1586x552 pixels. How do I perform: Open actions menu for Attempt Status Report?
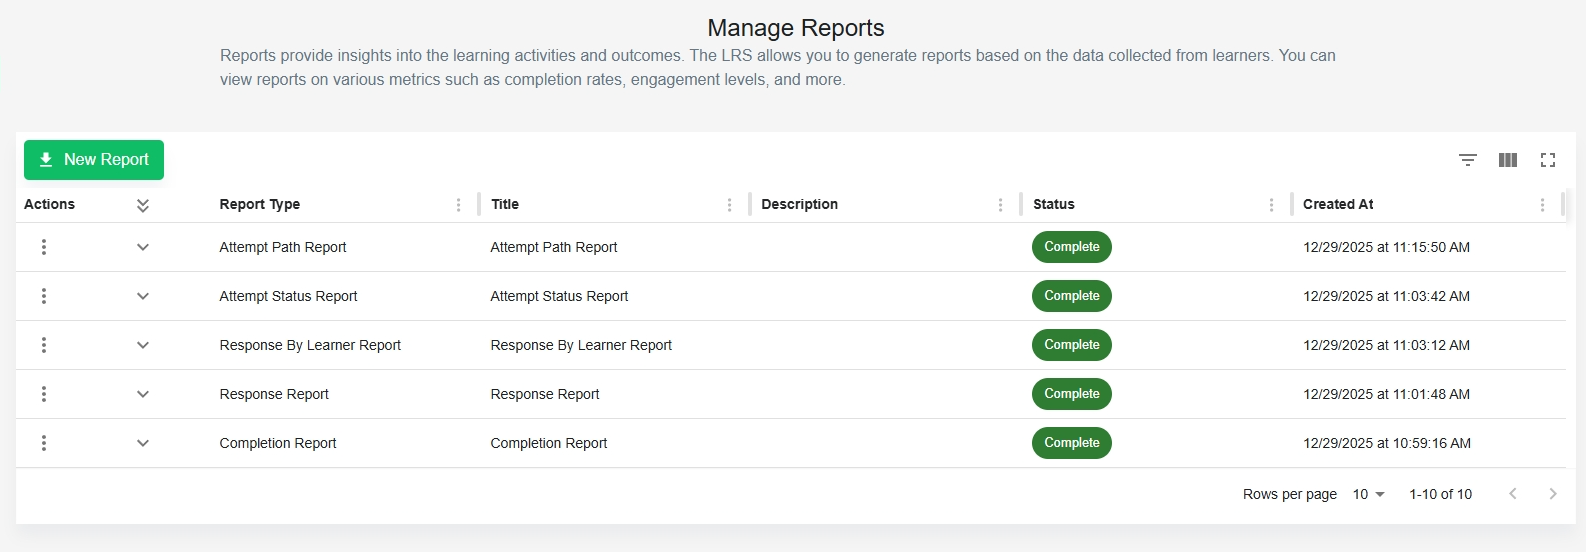point(44,296)
